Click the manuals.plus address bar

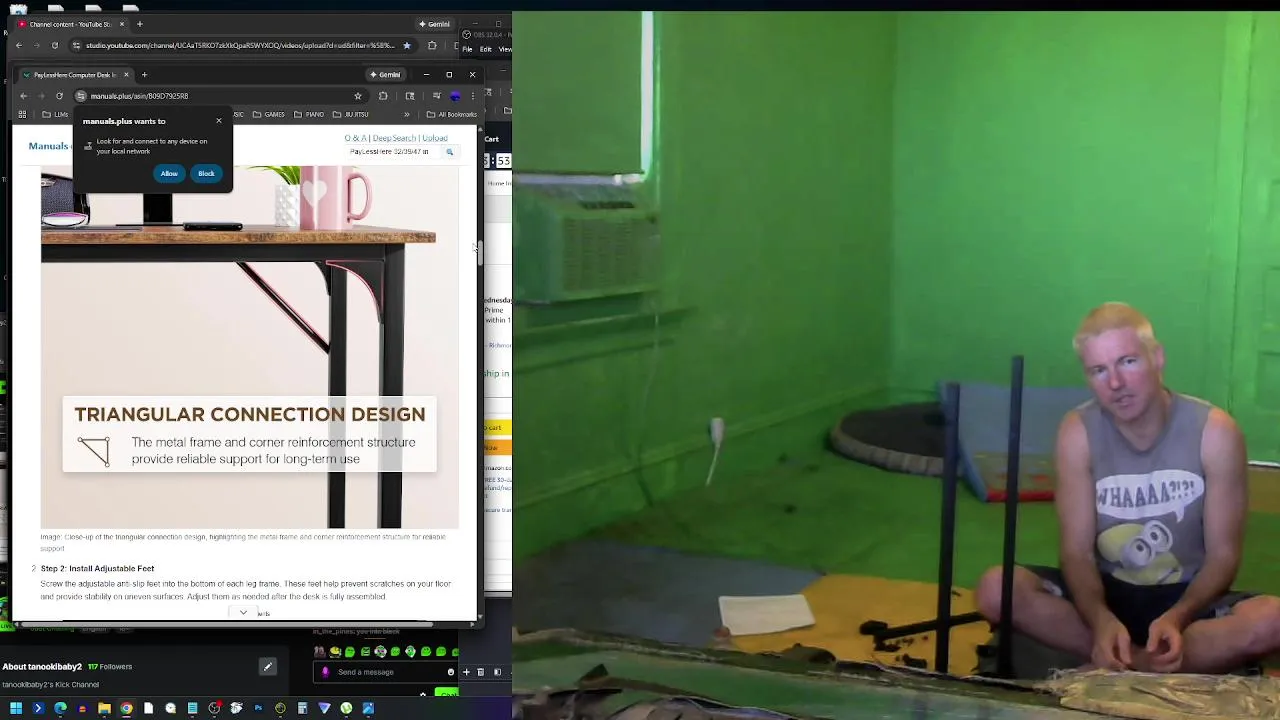pos(218,96)
